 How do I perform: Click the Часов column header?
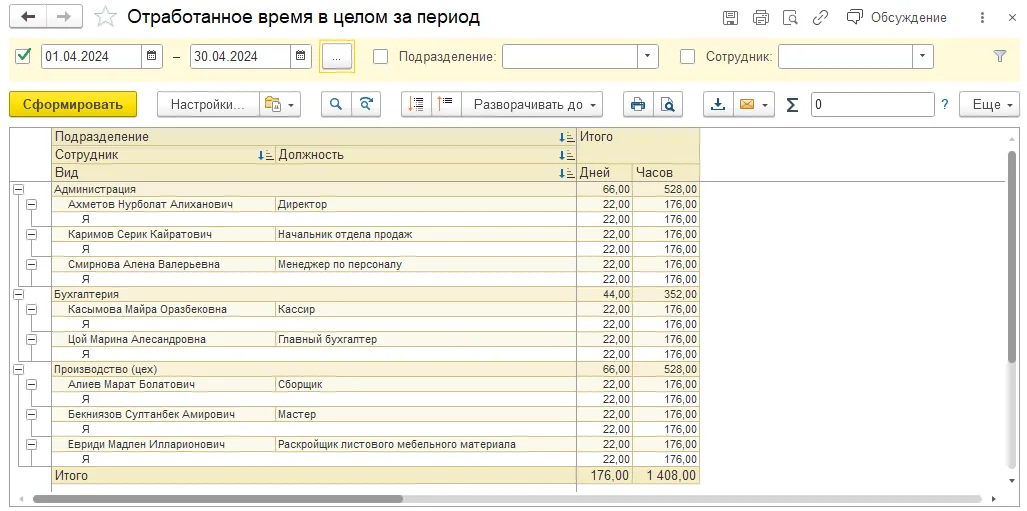pos(665,173)
